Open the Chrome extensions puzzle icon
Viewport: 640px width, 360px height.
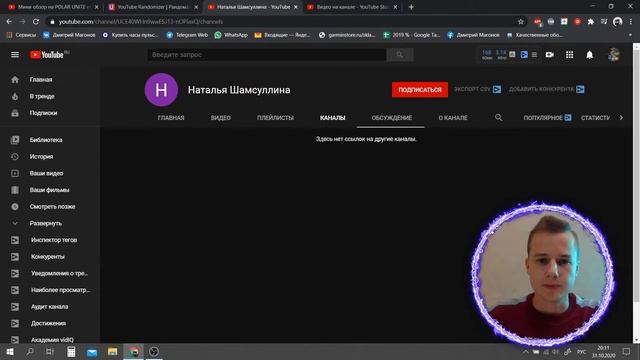pos(591,22)
